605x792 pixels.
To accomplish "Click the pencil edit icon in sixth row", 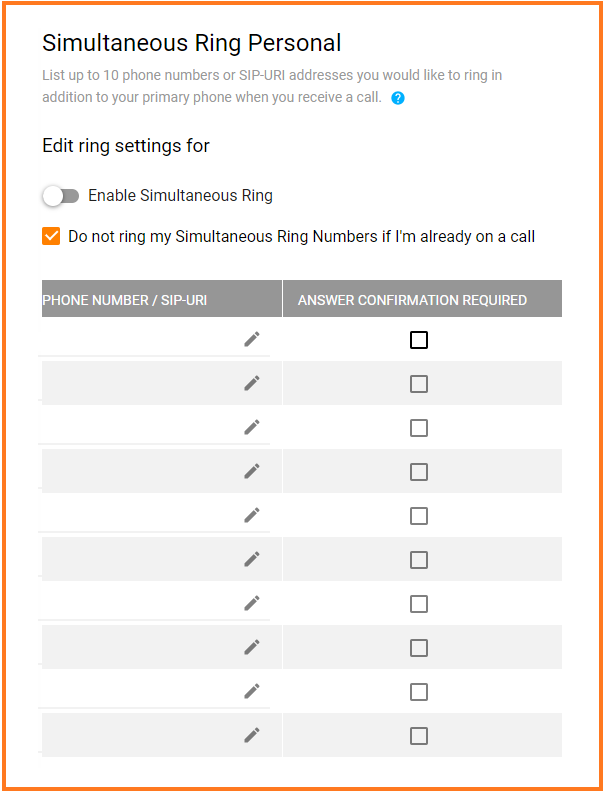I will 252,559.
